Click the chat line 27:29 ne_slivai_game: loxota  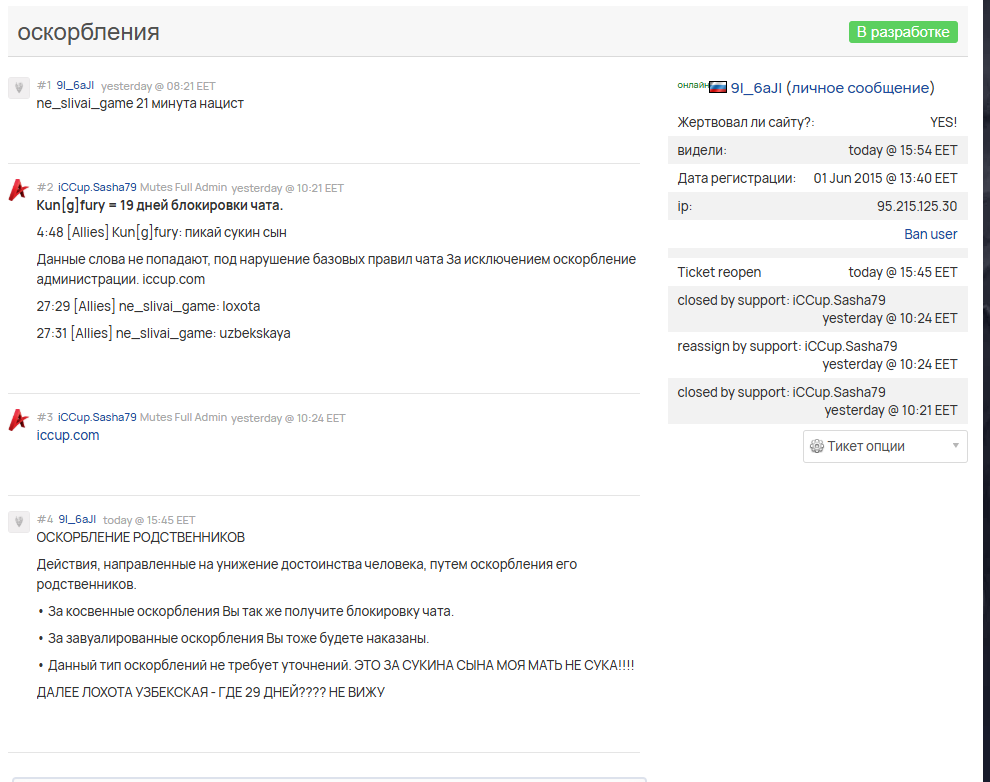click(148, 306)
